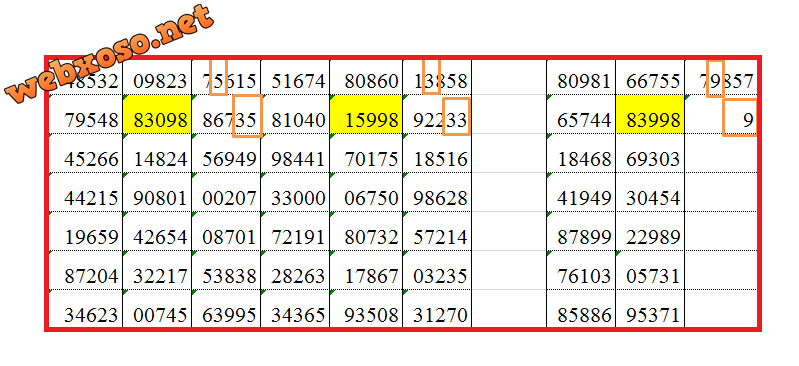Select cell with number 33000
The width and height of the screenshot is (799, 366).
(295, 192)
